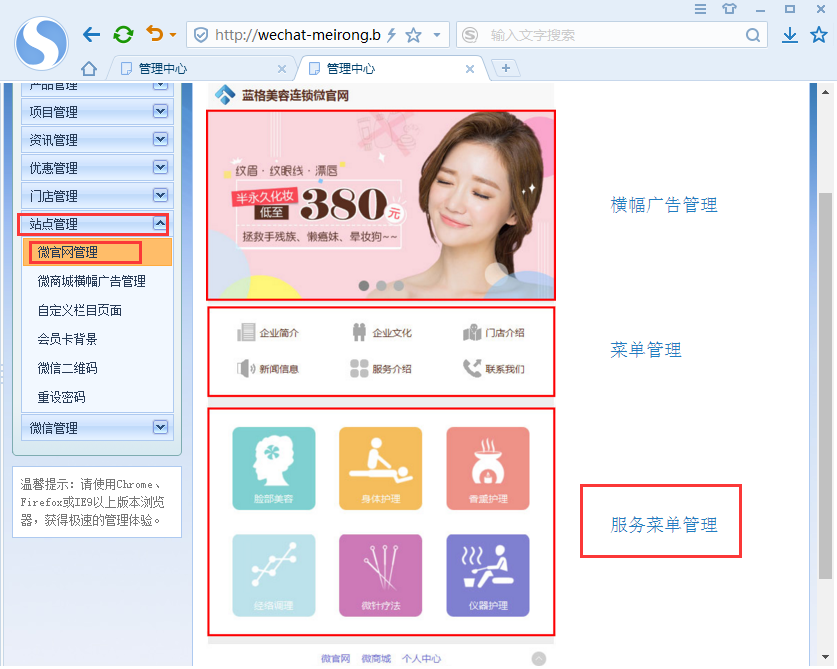Image resolution: width=837 pixels, height=669 pixels.
Task: Open the address bar dropdown arrow
Action: [x=437, y=35]
